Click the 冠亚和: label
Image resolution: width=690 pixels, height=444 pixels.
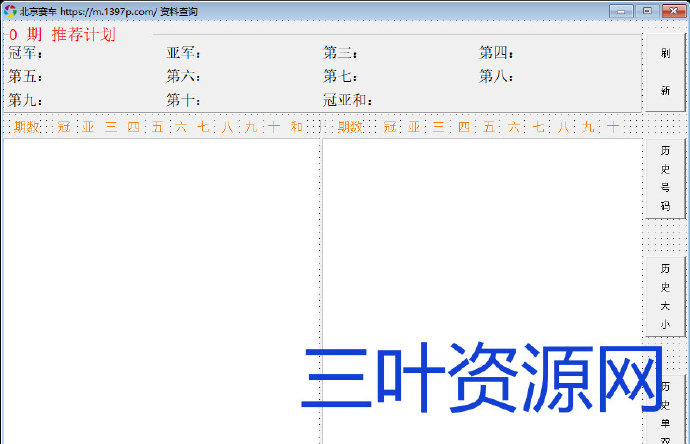[x=348, y=100]
